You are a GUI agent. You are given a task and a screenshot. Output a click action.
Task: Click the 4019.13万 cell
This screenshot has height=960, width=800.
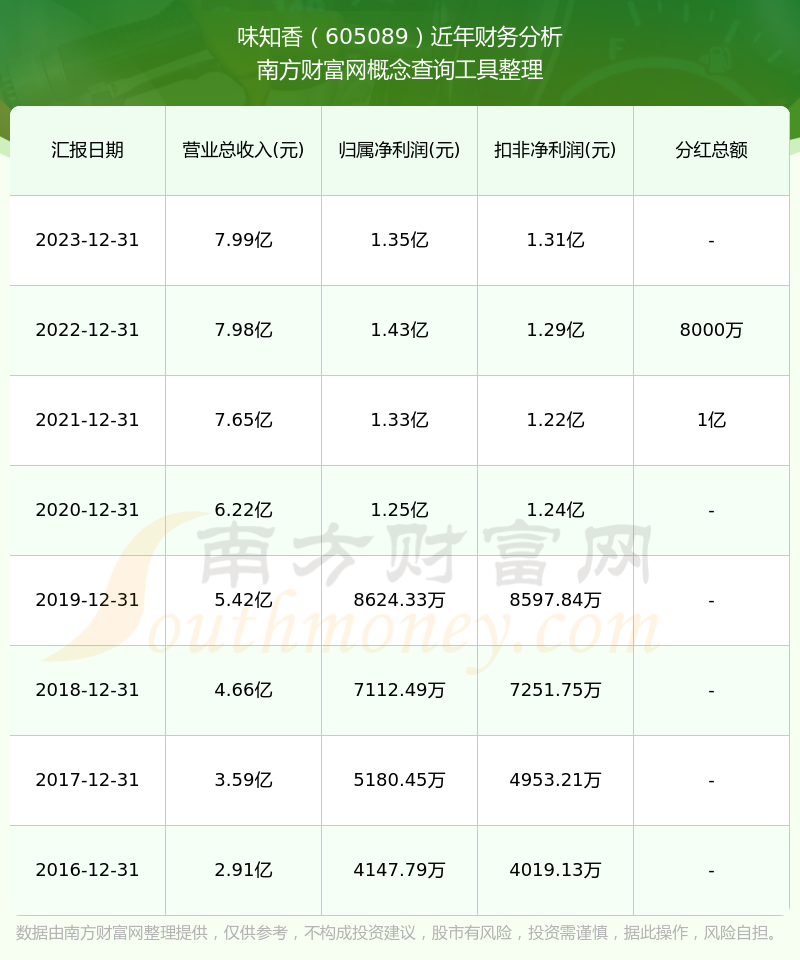(x=555, y=870)
